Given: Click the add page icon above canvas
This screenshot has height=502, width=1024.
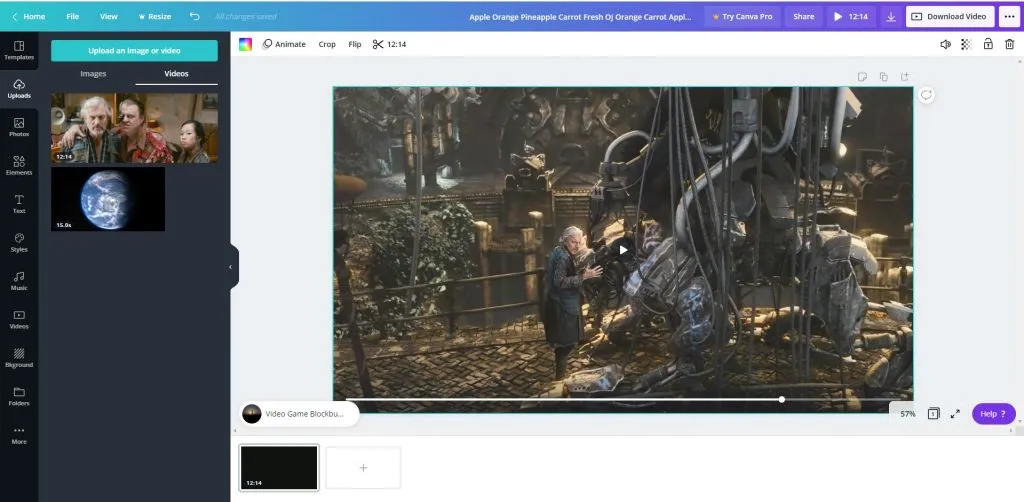Looking at the screenshot, I should (905, 77).
